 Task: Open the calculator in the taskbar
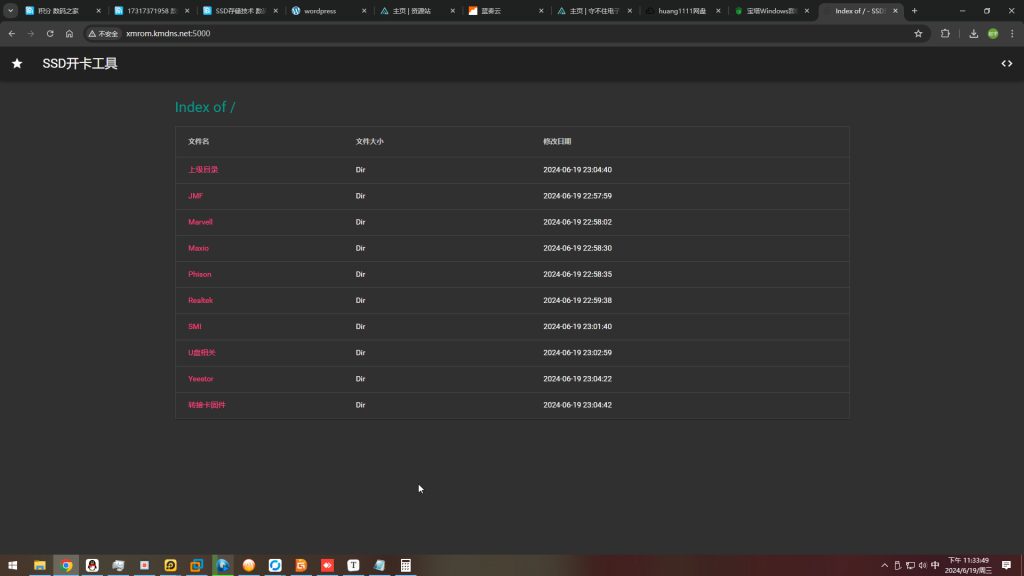[x=406, y=565]
